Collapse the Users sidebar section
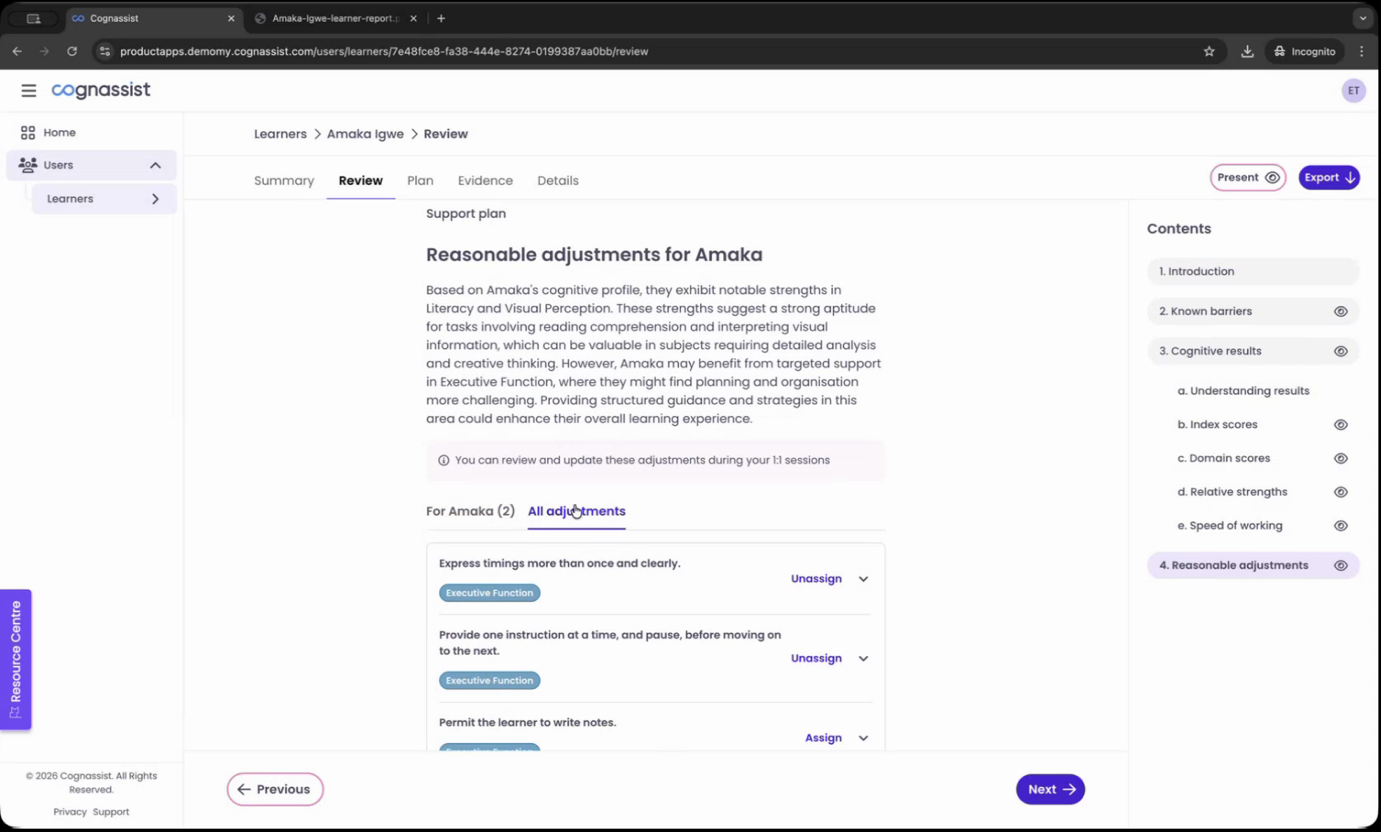The height and width of the screenshot is (832, 1381). pyautogui.click(x=155, y=165)
